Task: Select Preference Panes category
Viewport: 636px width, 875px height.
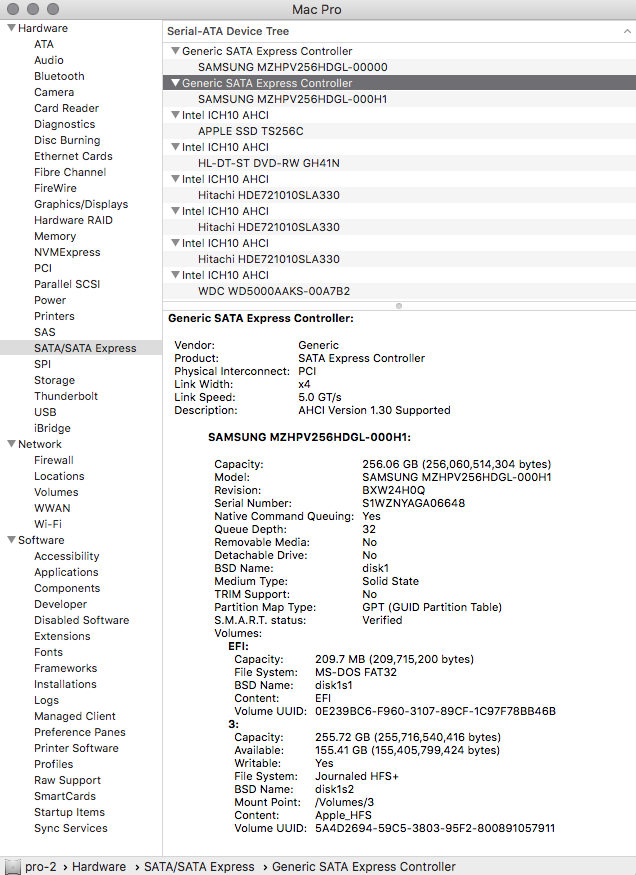Action: (80, 732)
